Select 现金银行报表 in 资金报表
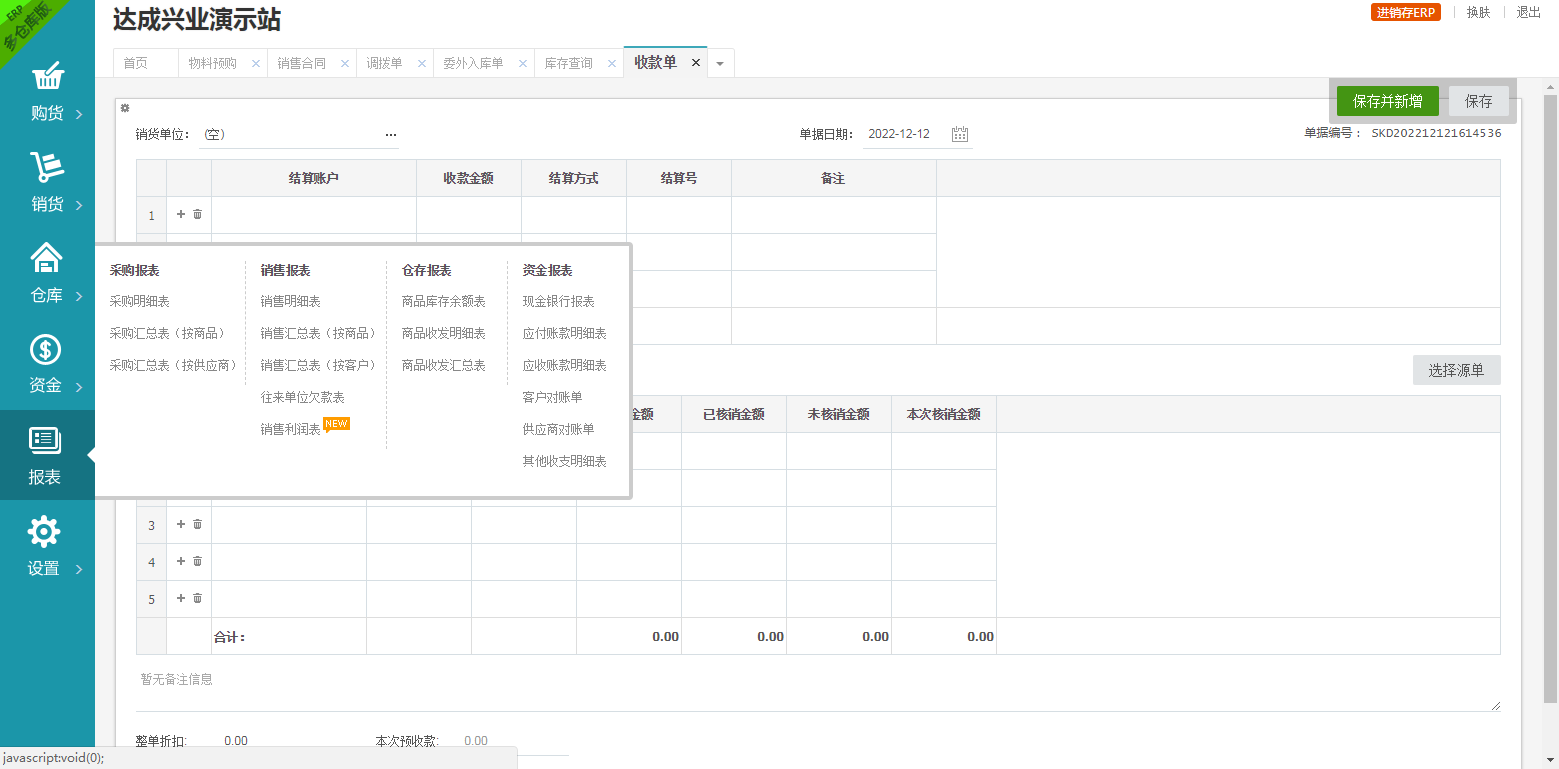 (x=558, y=301)
